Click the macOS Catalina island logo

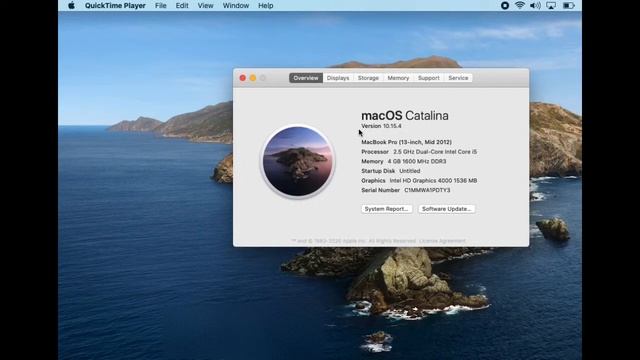point(297,161)
